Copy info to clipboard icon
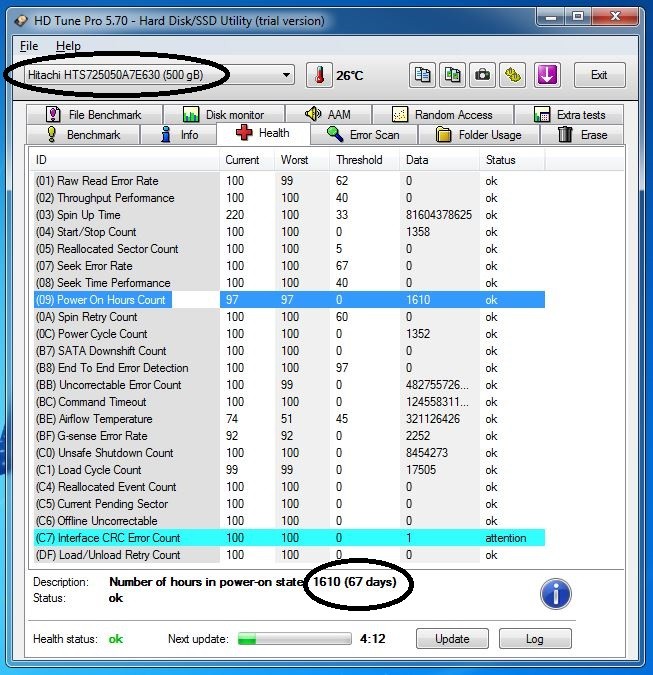Image resolution: width=653 pixels, height=675 pixels. tap(422, 75)
